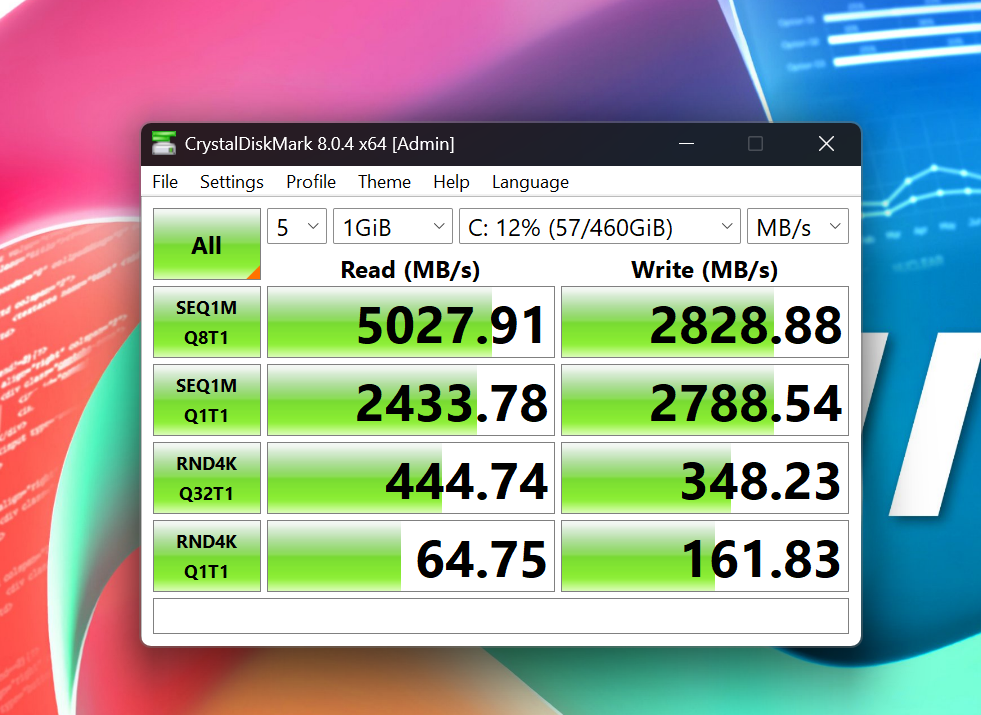Click SEQ1M Q1T1 read result 2433.78
This screenshot has height=715, width=981.
point(411,400)
